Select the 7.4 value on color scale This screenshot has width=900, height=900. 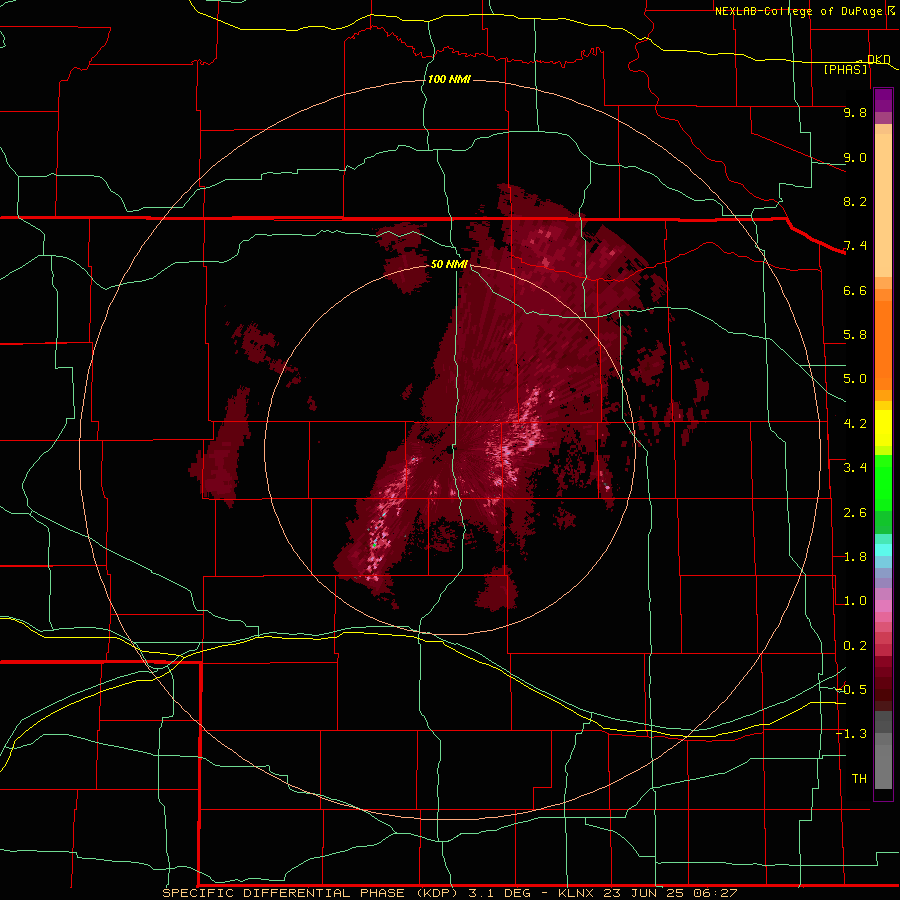855,246
